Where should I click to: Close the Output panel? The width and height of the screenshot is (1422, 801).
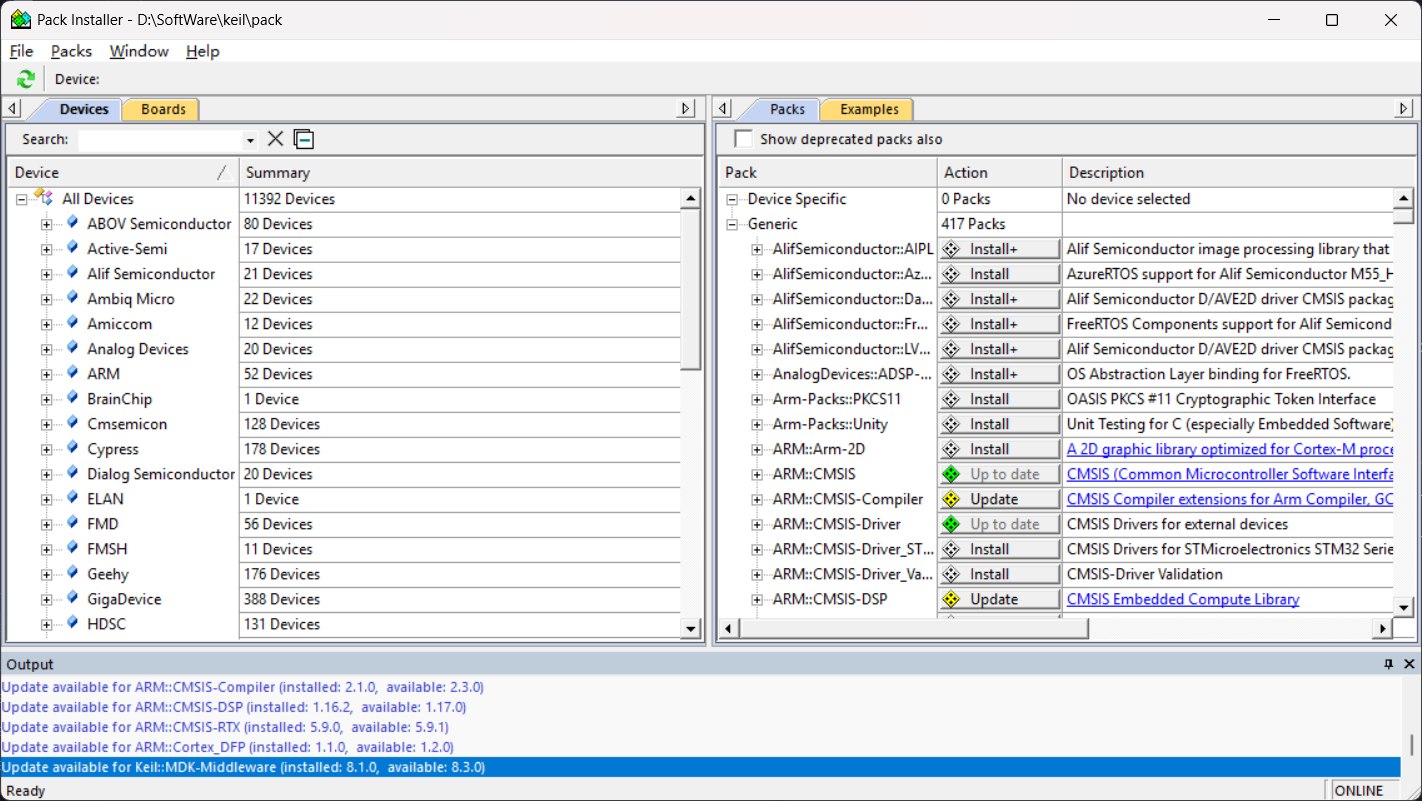pos(1410,664)
